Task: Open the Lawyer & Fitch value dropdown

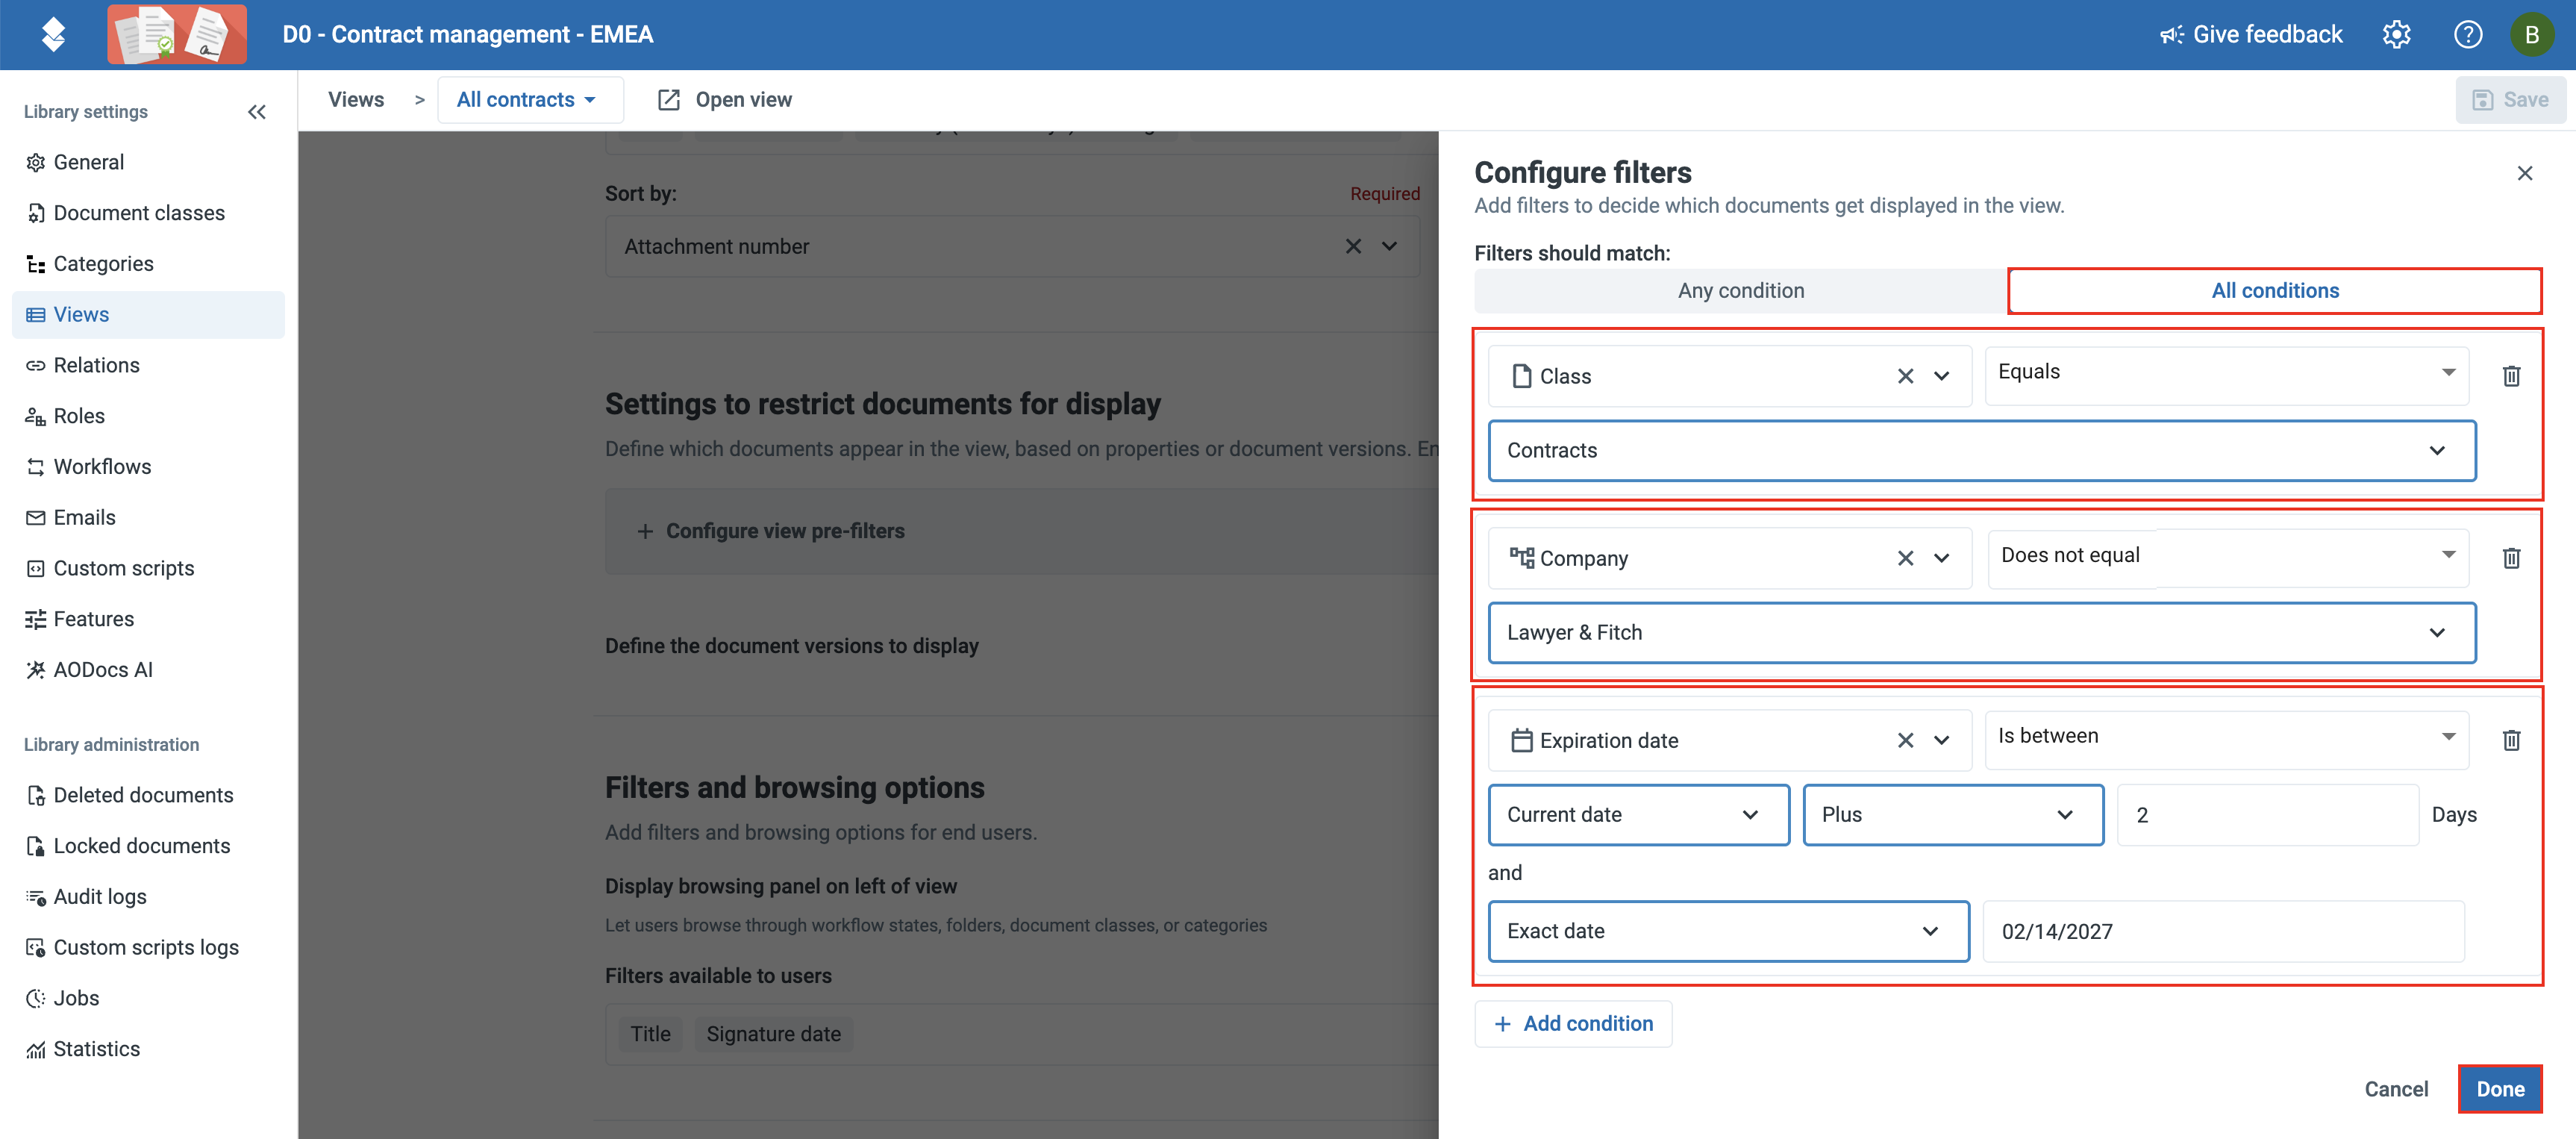Action: 1981,632
